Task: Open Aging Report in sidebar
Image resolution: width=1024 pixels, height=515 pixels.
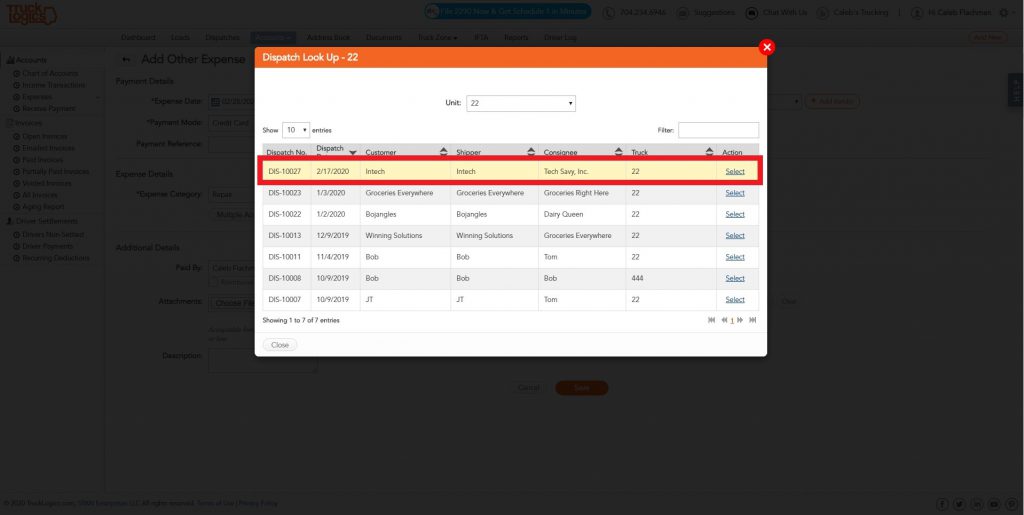Action: click(43, 207)
